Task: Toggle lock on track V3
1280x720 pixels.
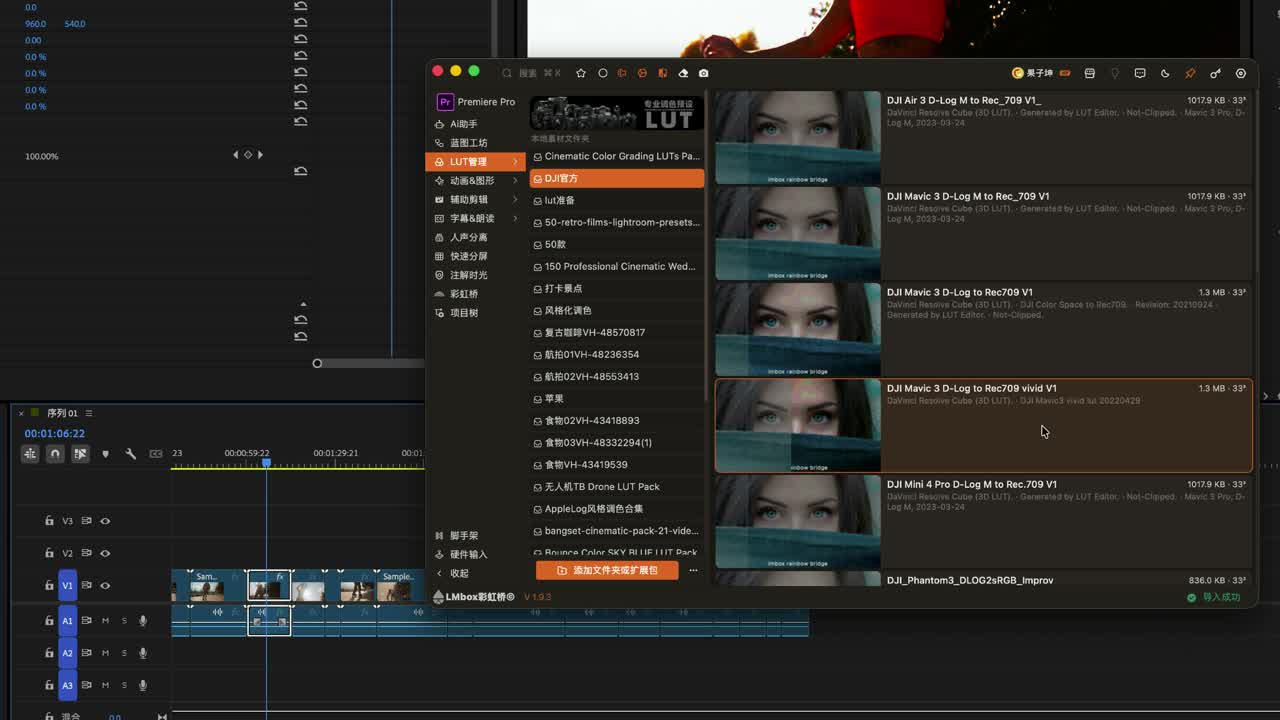Action: tap(49, 521)
